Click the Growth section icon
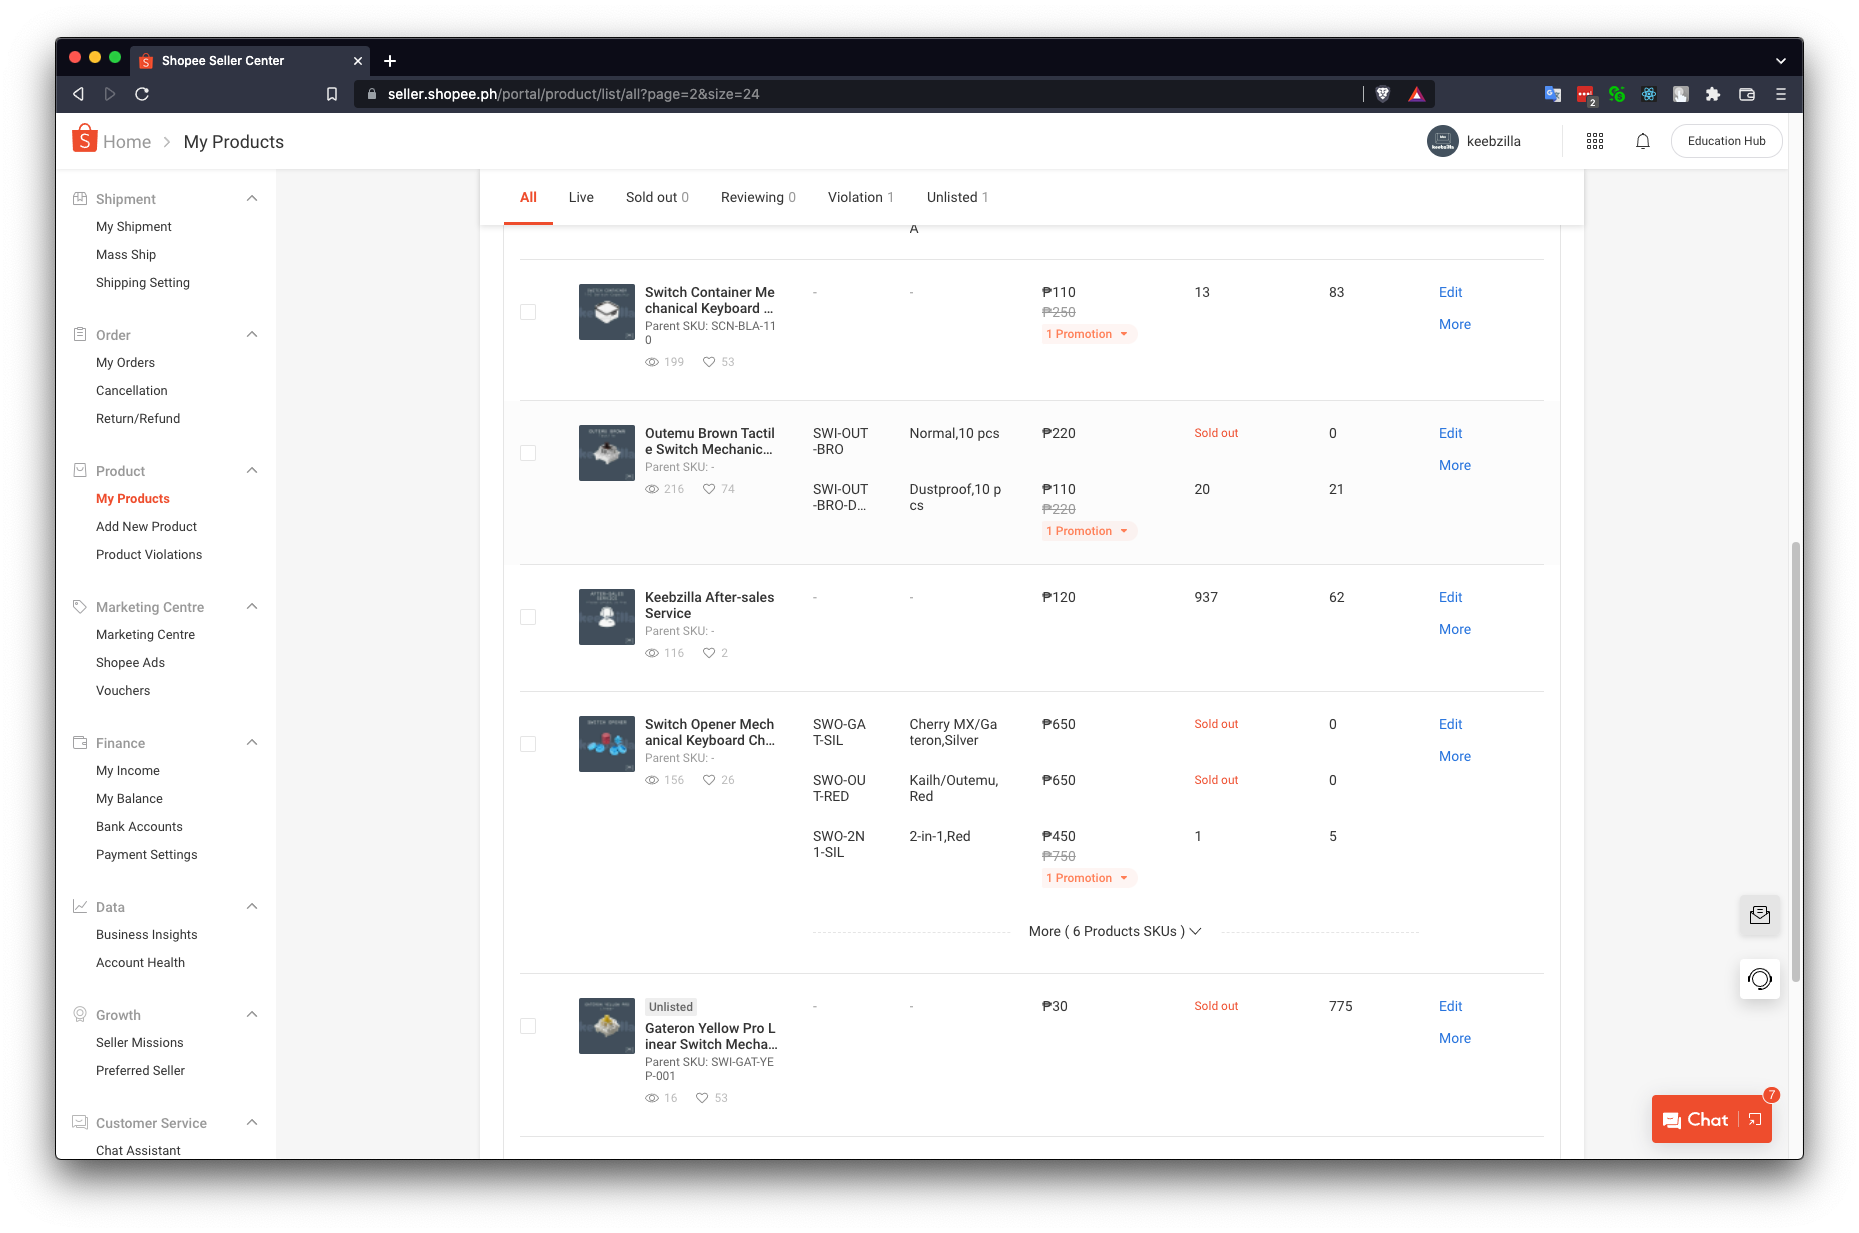The height and width of the screenshot is (1233, 1859). [80, 1015]
